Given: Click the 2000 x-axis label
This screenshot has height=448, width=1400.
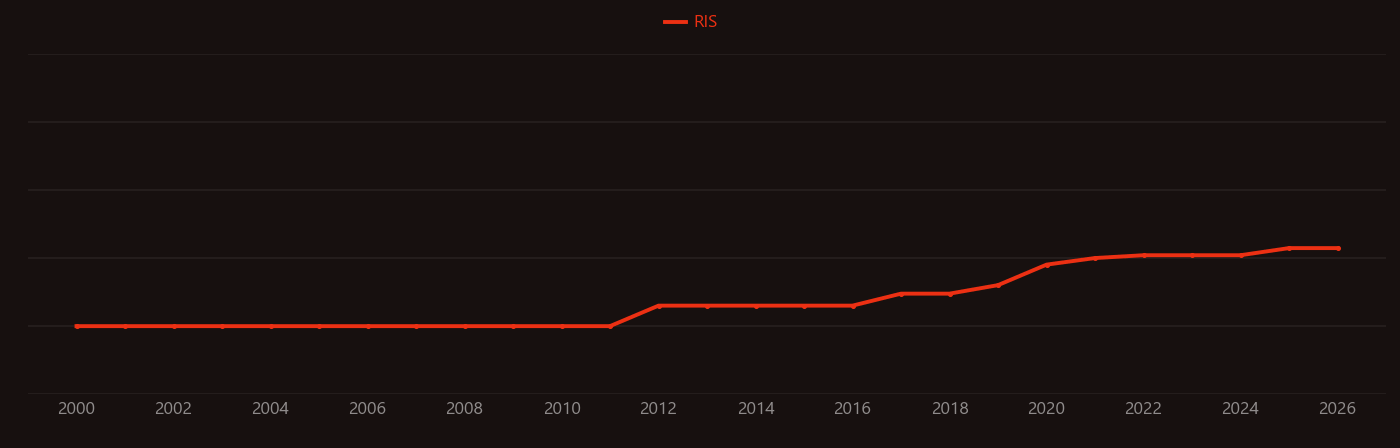Looking at the screenshot, I should [77, 409].
